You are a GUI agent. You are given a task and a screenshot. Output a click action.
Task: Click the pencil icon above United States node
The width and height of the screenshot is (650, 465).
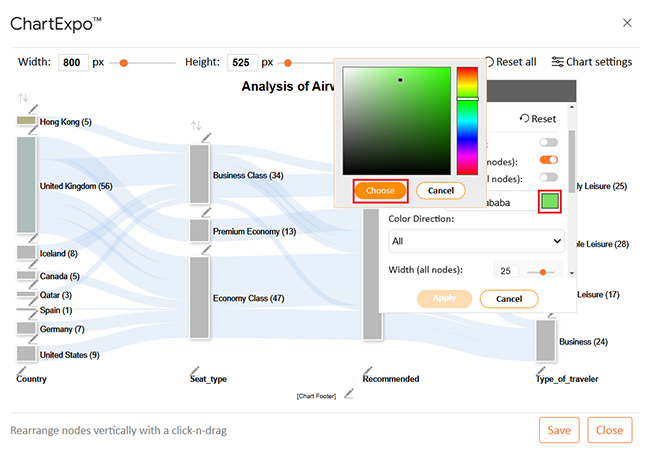(x=33, y=339)
